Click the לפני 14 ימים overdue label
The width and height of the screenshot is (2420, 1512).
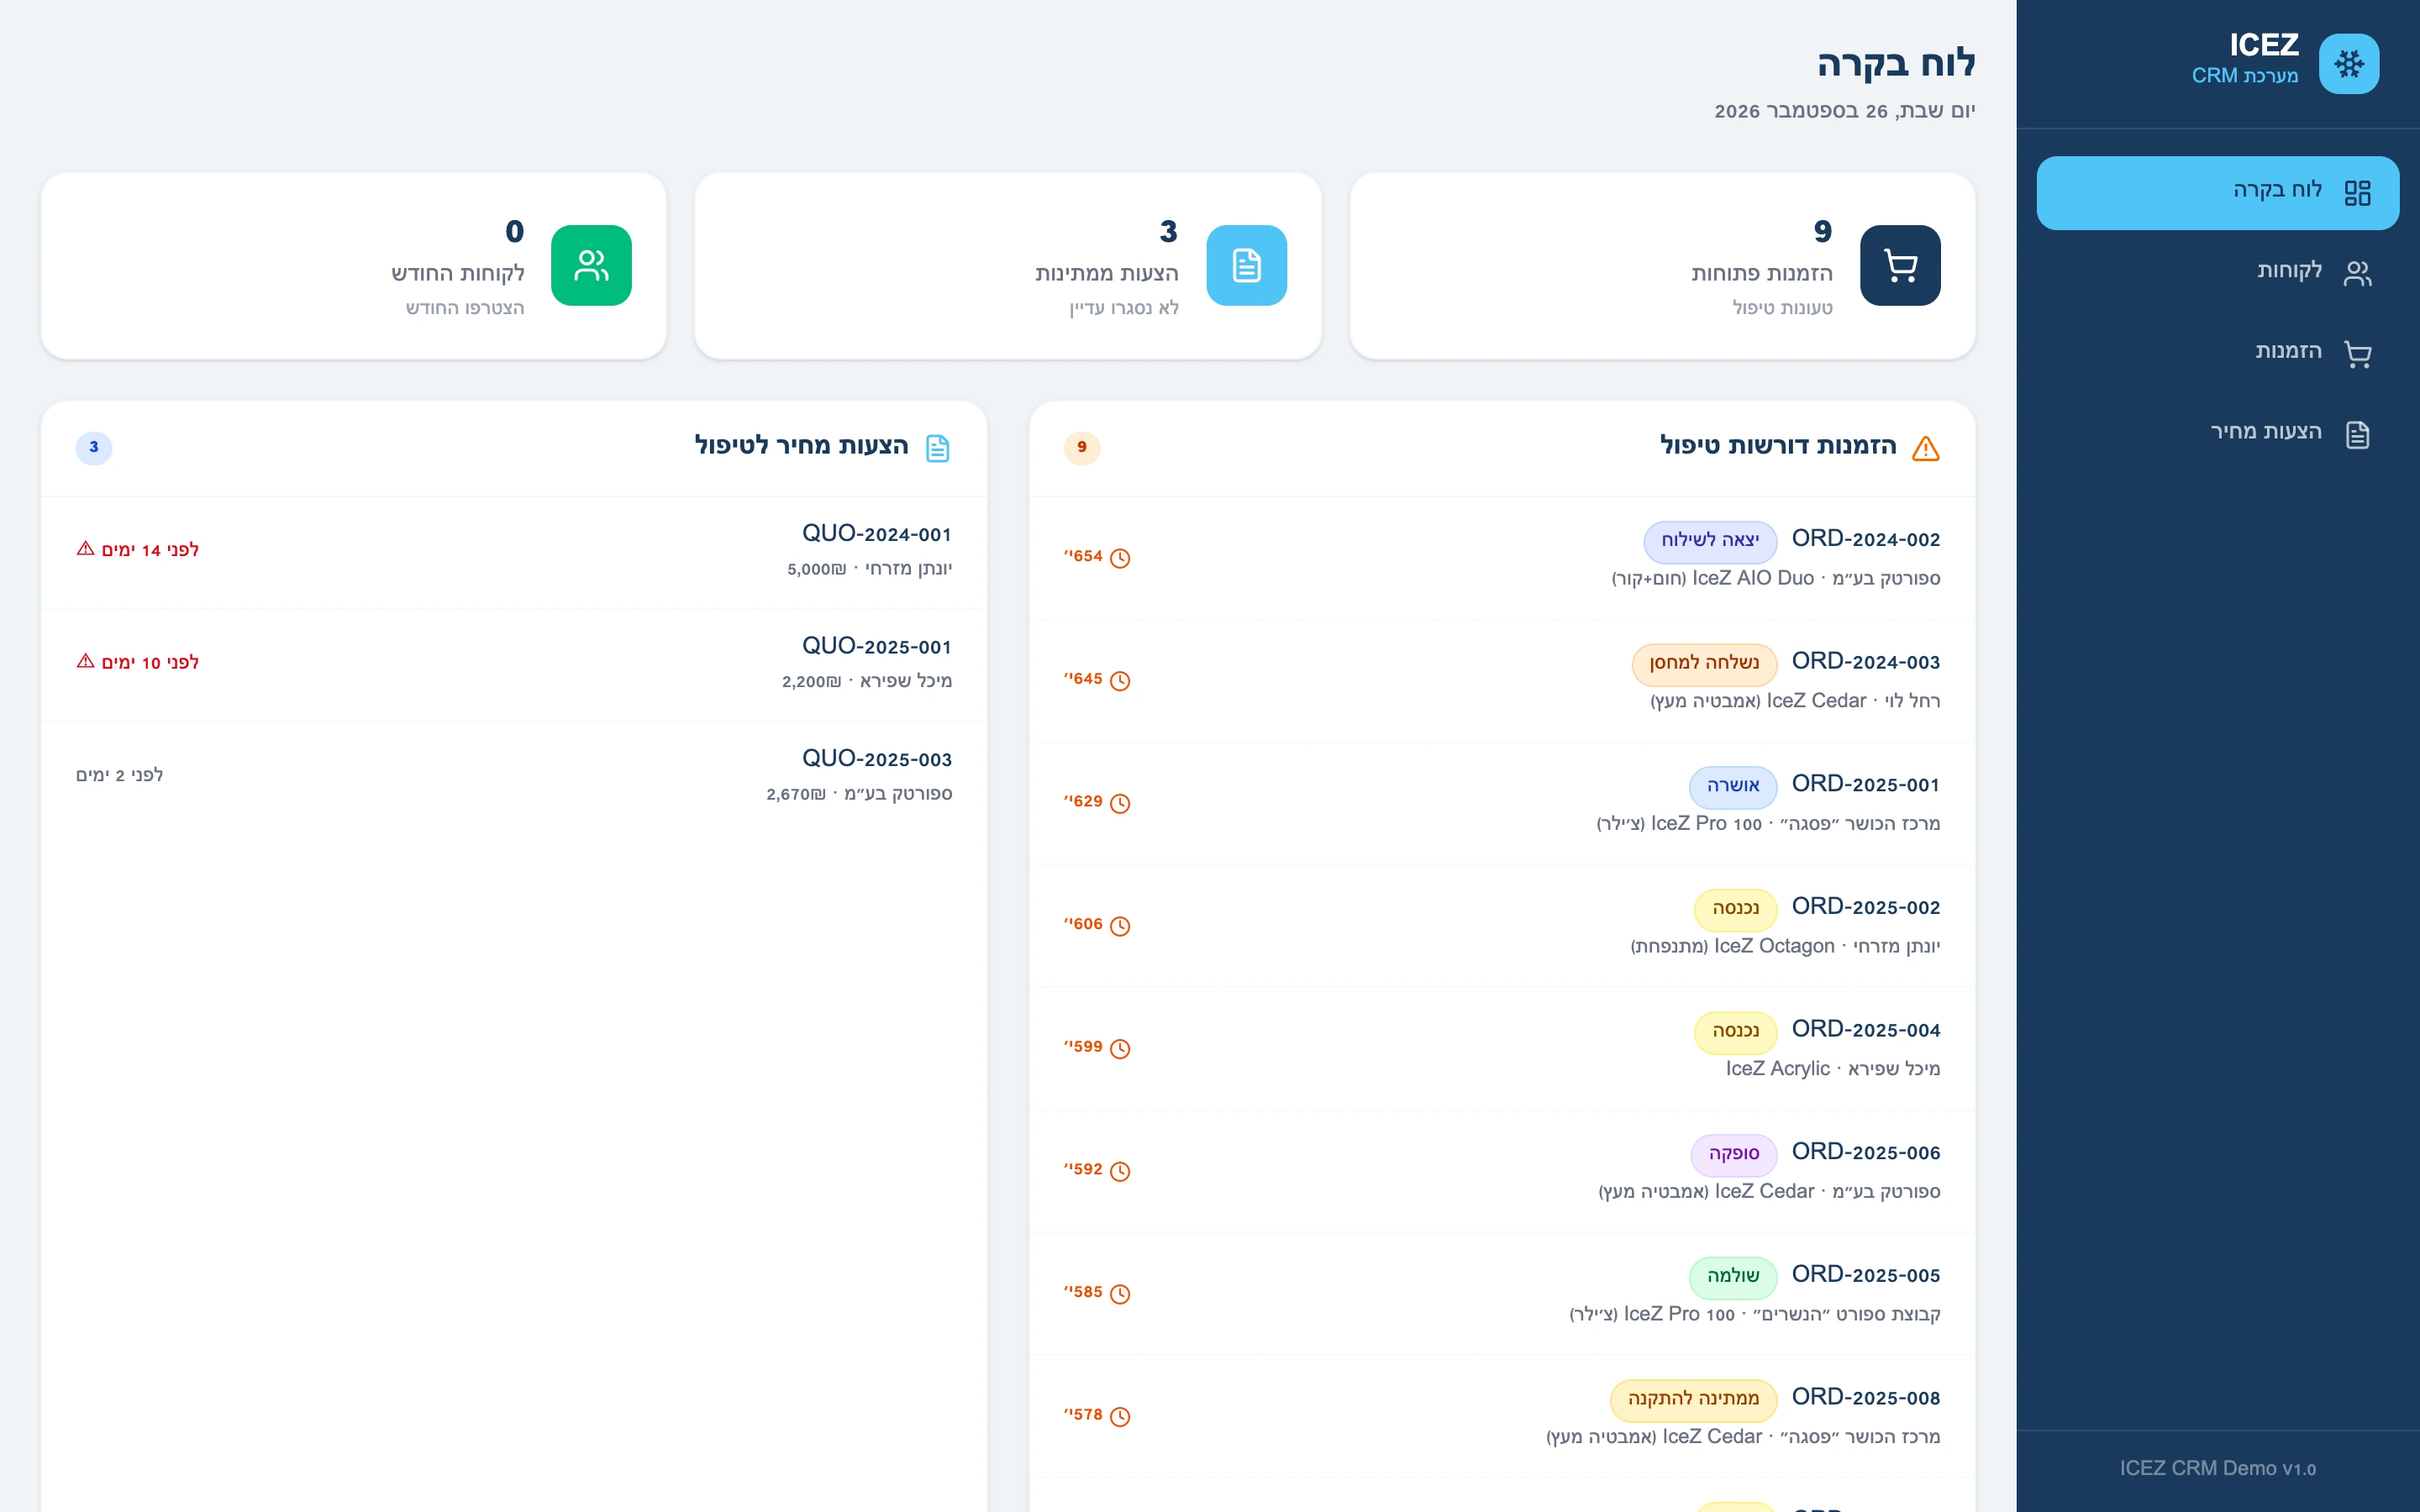[150, 550]
